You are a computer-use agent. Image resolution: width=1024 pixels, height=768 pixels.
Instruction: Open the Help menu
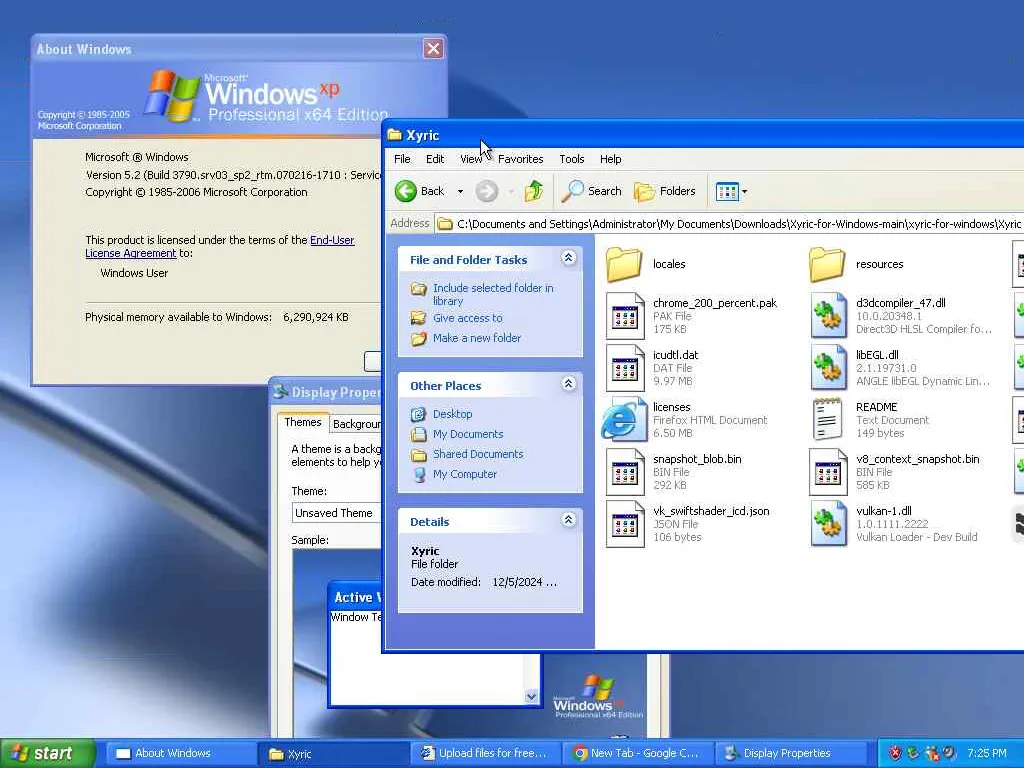point(611,159)
